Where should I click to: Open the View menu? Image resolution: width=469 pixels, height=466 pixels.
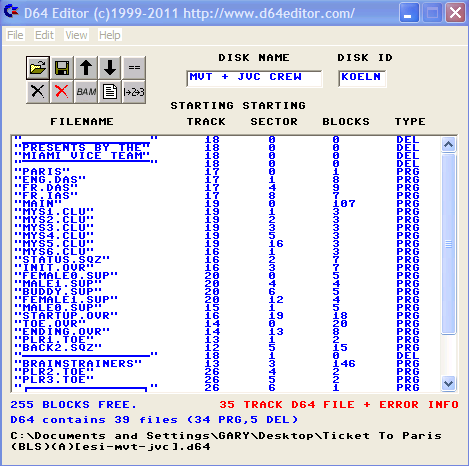(76, 35)
